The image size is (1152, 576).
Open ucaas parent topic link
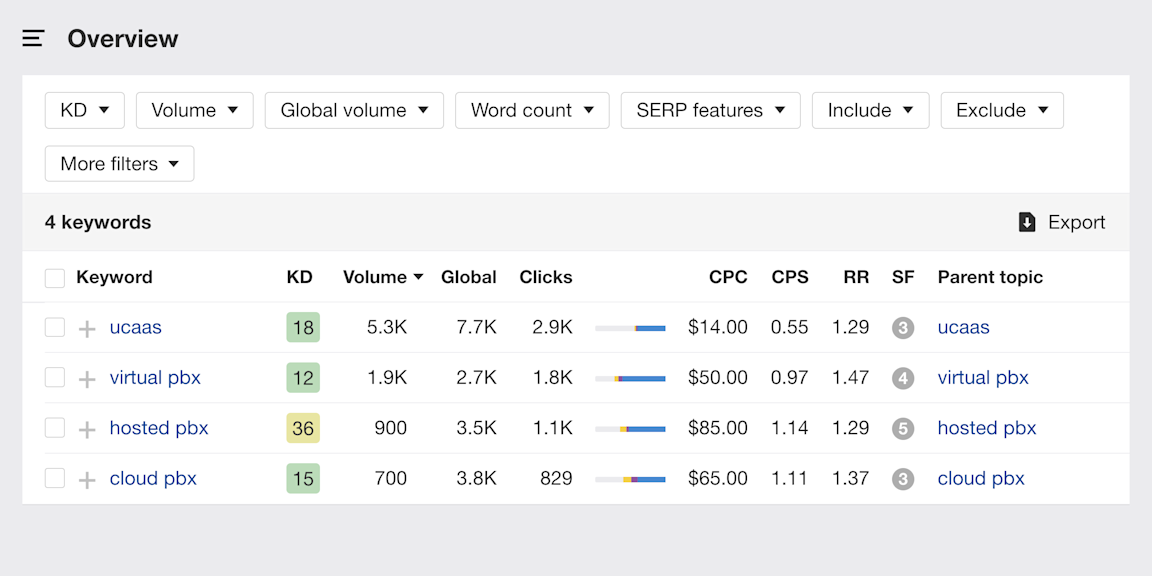coord(963,327)
